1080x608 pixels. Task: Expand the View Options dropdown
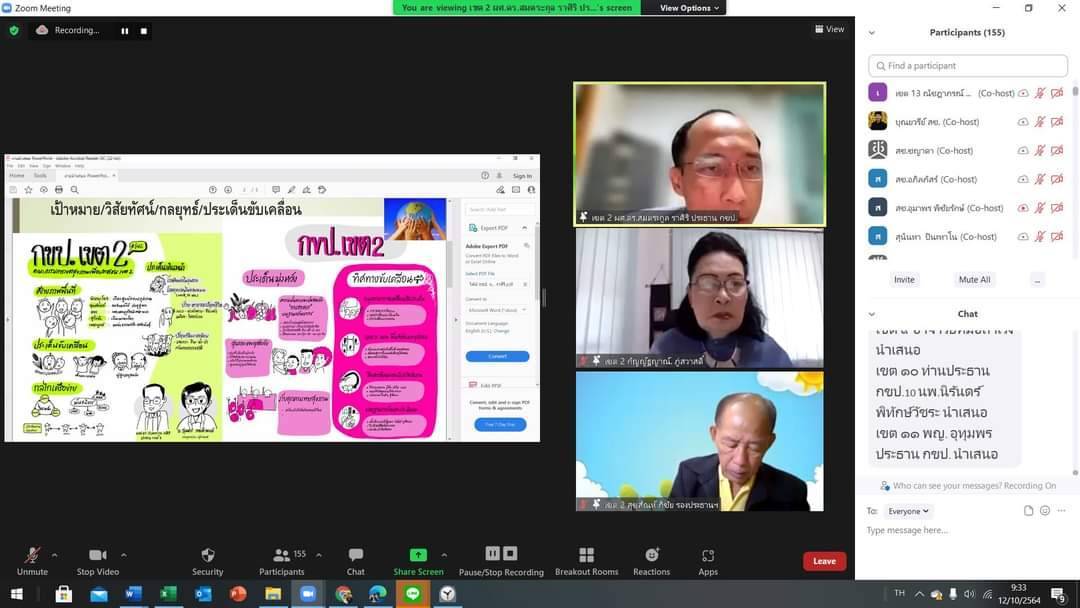point(689,8)
